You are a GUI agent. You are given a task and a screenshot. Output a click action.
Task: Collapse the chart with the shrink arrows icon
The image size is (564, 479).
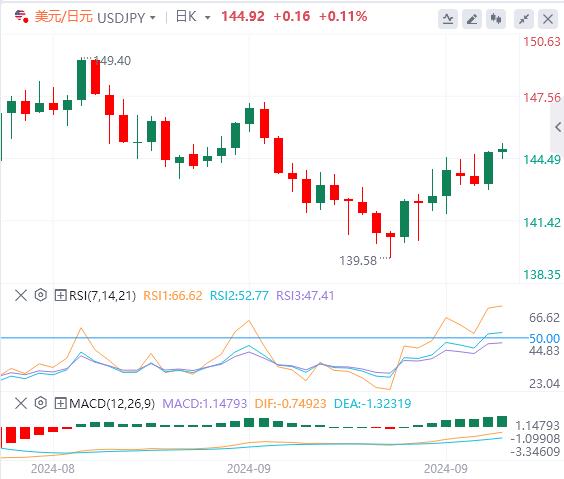click(x=524, y=19)
